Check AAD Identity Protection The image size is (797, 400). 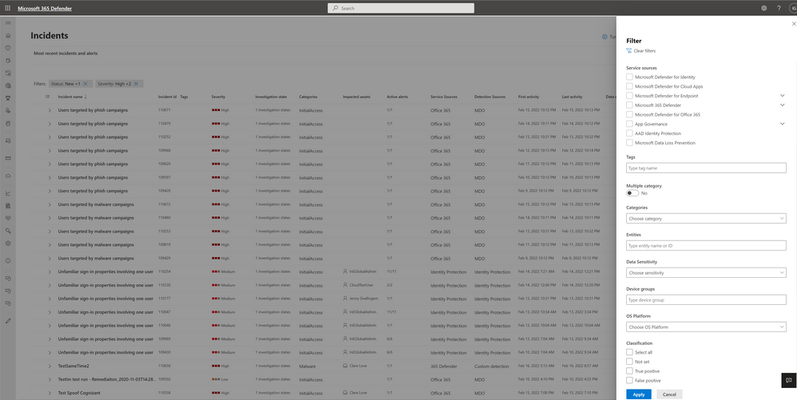629,133
